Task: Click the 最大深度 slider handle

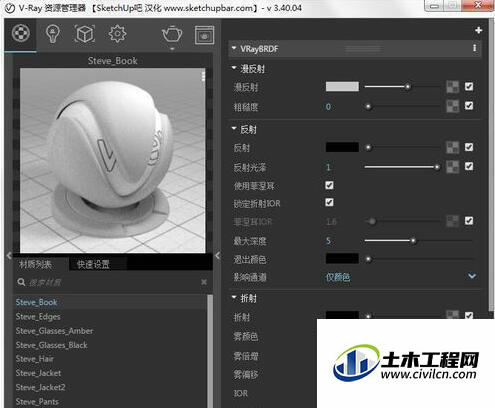Action: (x=413, y=240)
